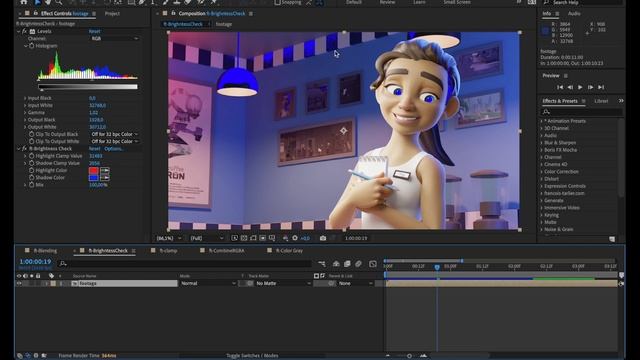The width and height of the screenshot is (640, 360).
Task: Play the preview
Action: (x=580, y=87)
